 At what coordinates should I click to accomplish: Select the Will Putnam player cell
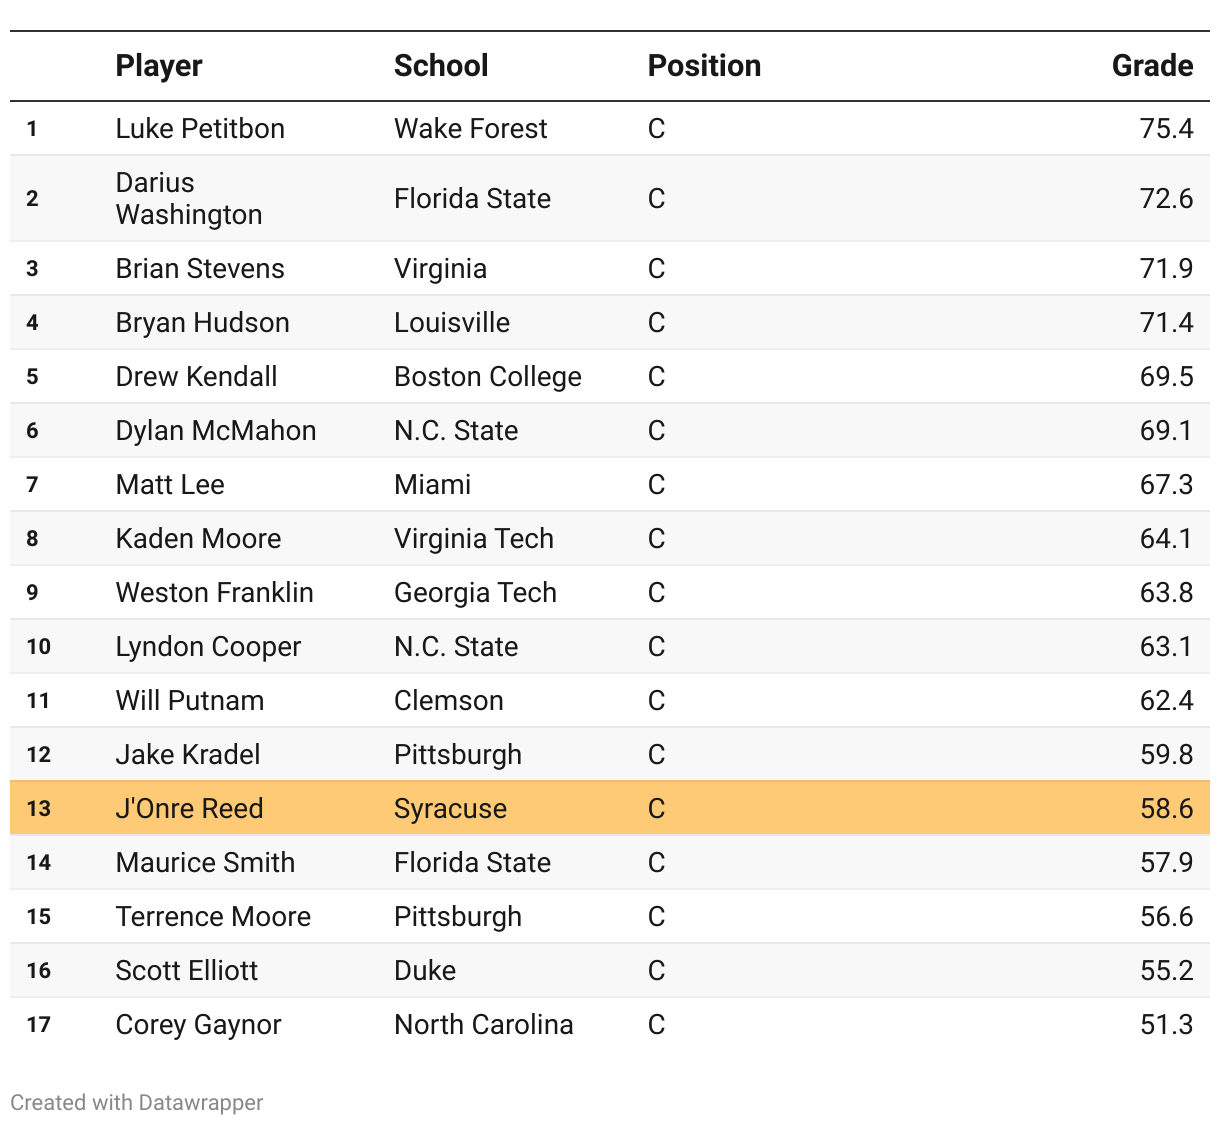190,700
